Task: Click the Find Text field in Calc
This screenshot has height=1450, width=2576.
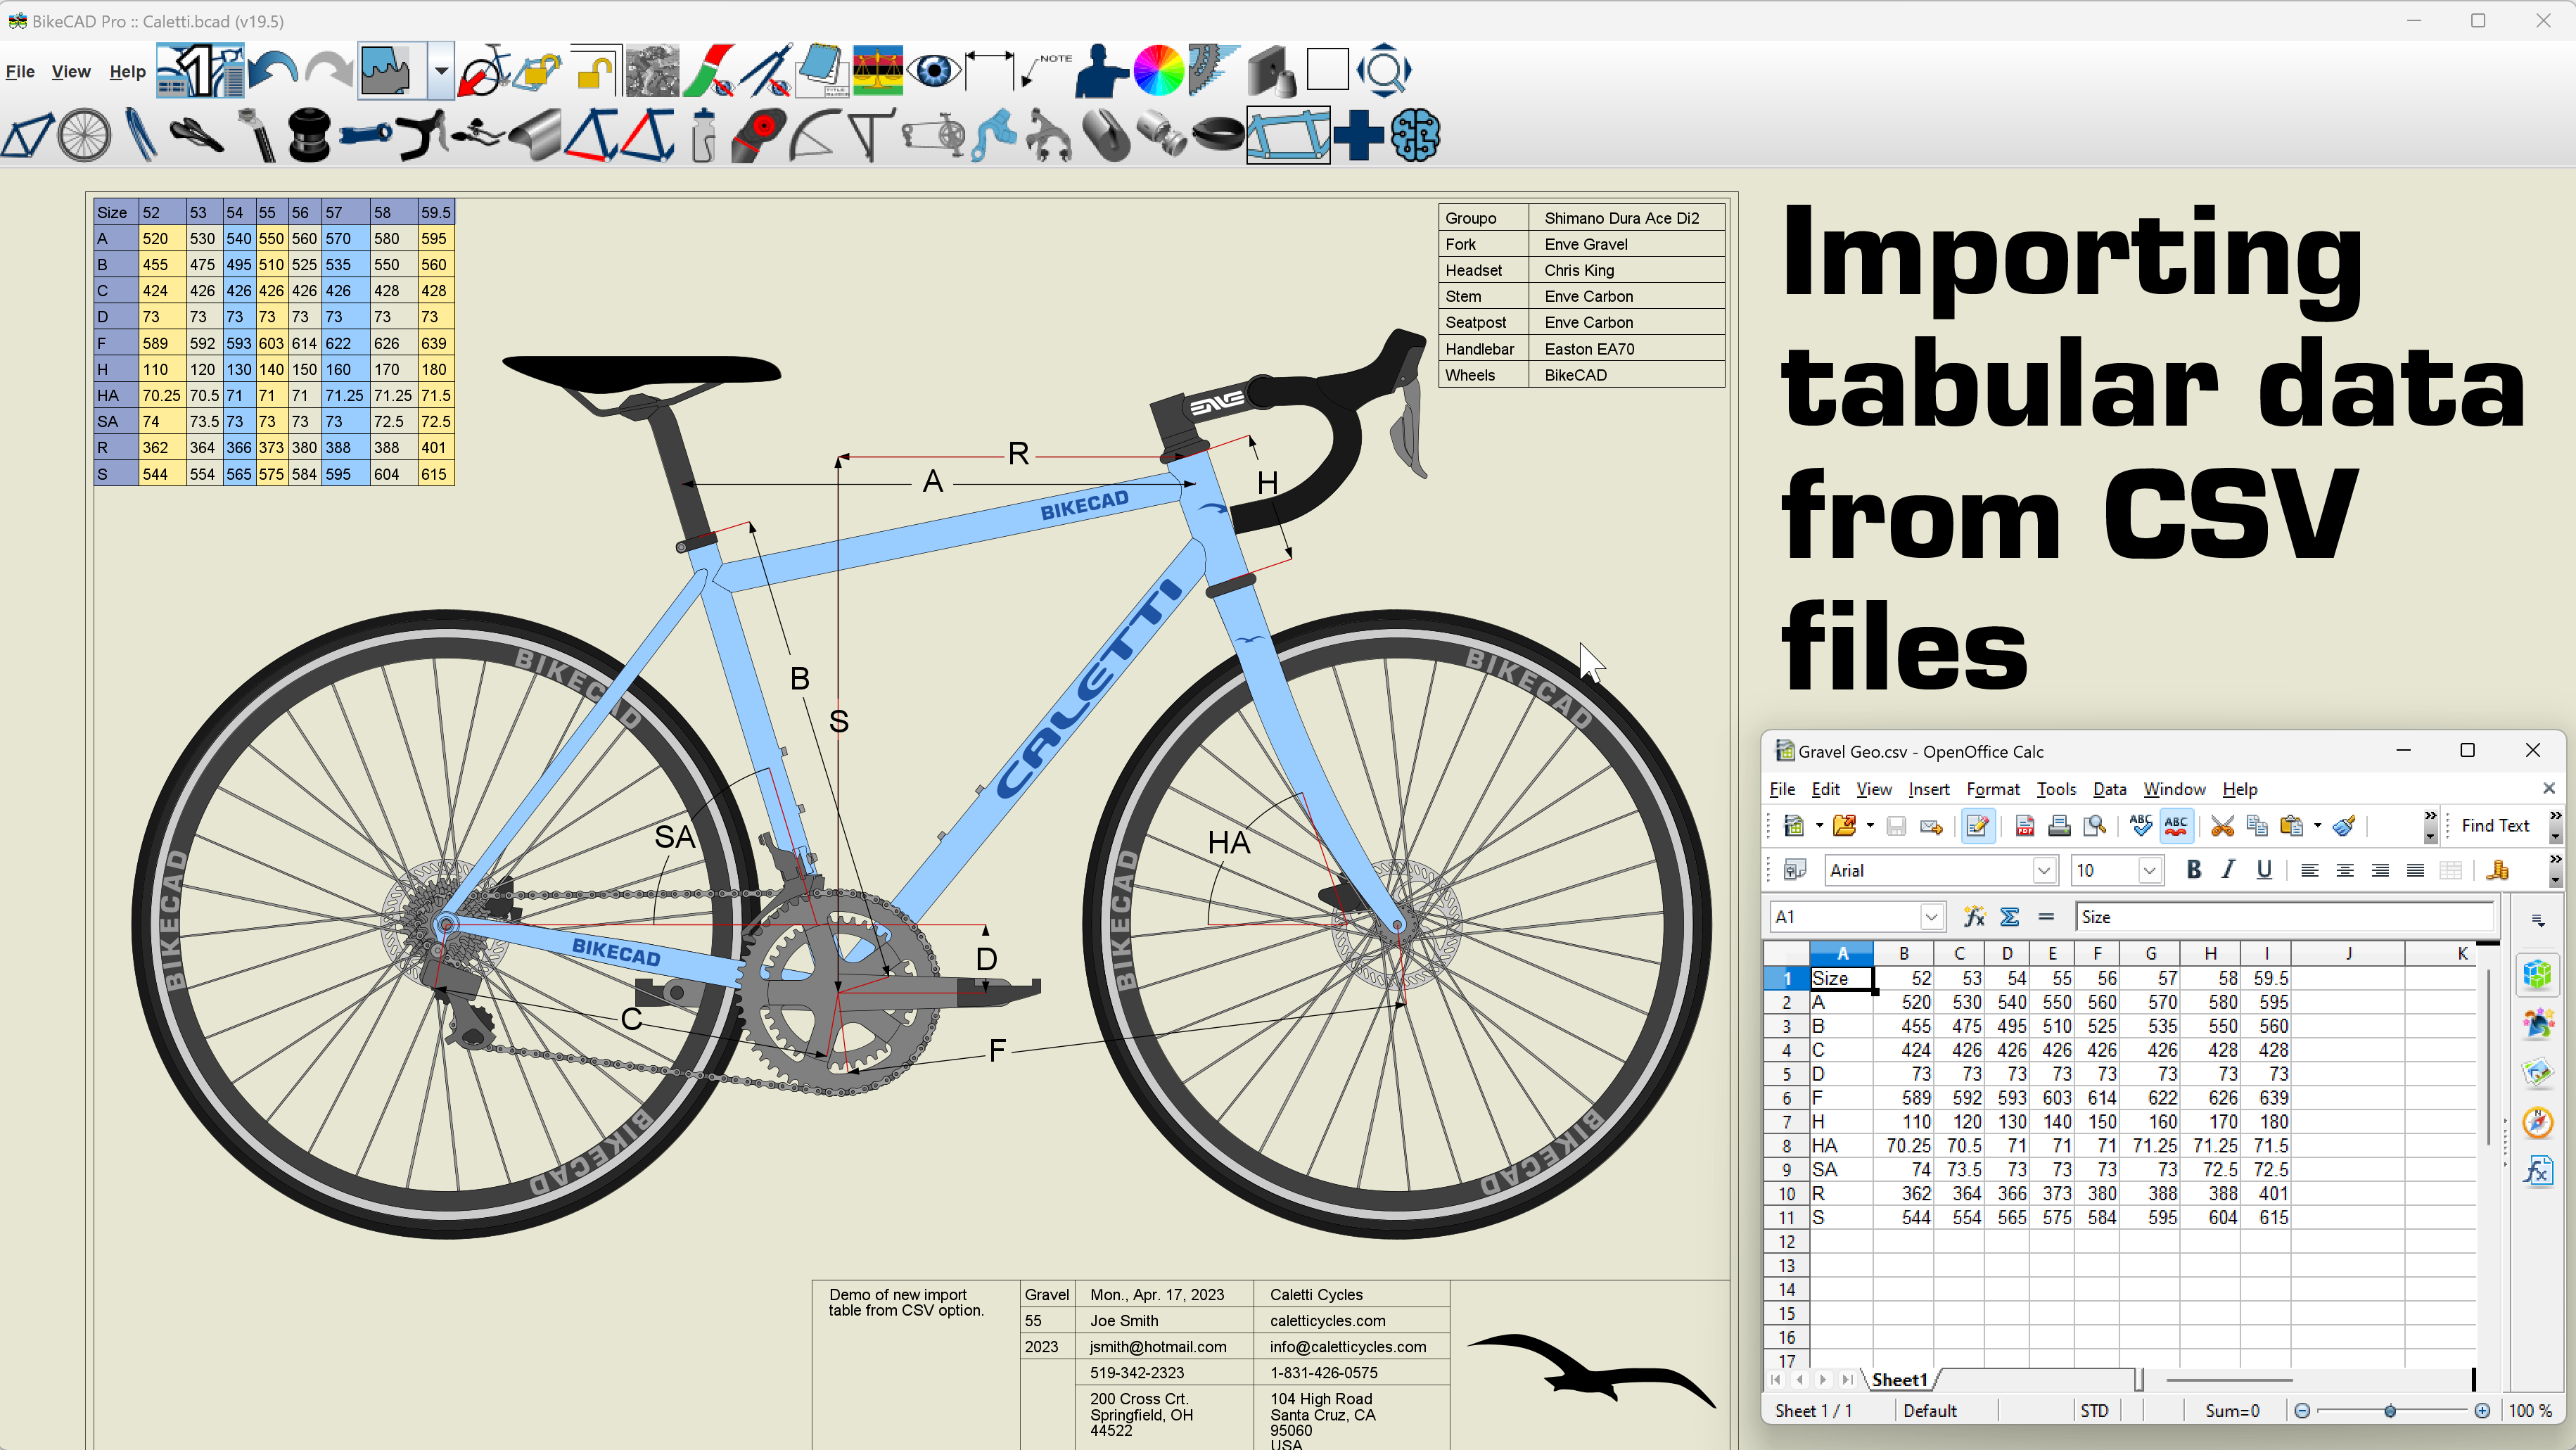Action: 2495,826
